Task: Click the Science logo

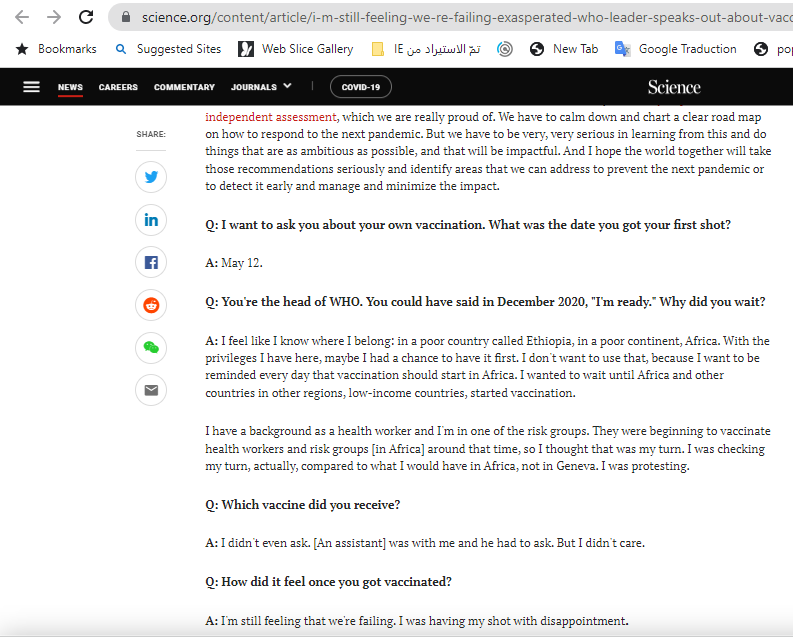Action: tap(674, 87)
